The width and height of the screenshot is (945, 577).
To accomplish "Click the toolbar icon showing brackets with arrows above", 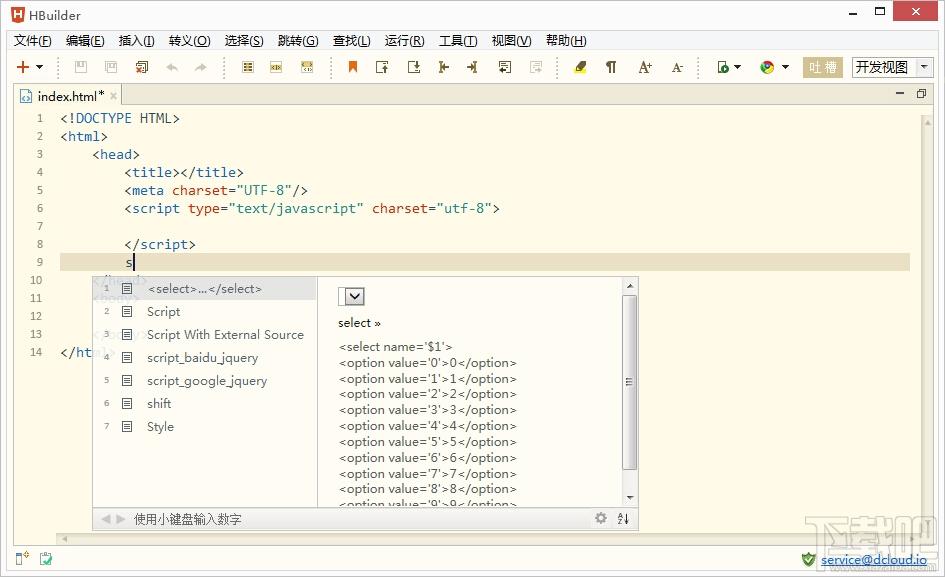I will click(307, 67).
